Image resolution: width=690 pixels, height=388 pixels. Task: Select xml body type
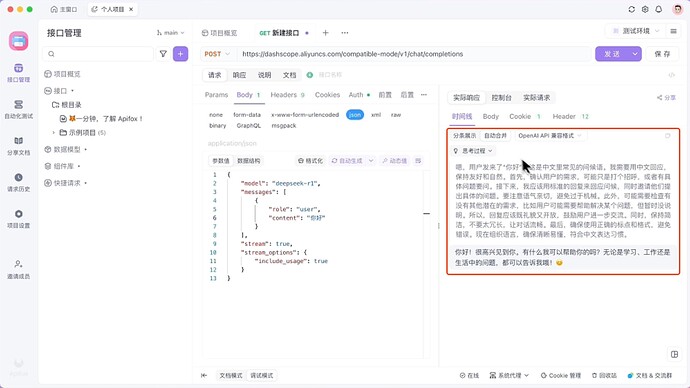click(x=376, y=114)
